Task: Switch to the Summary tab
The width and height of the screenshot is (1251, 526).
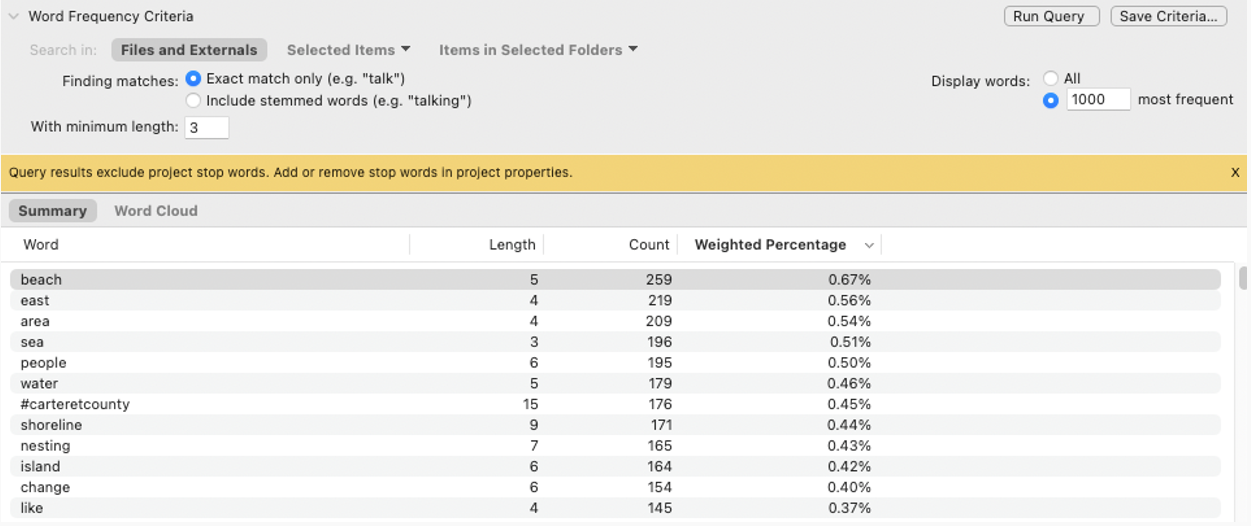Action: pyautogui.click(x=52, y=211)
